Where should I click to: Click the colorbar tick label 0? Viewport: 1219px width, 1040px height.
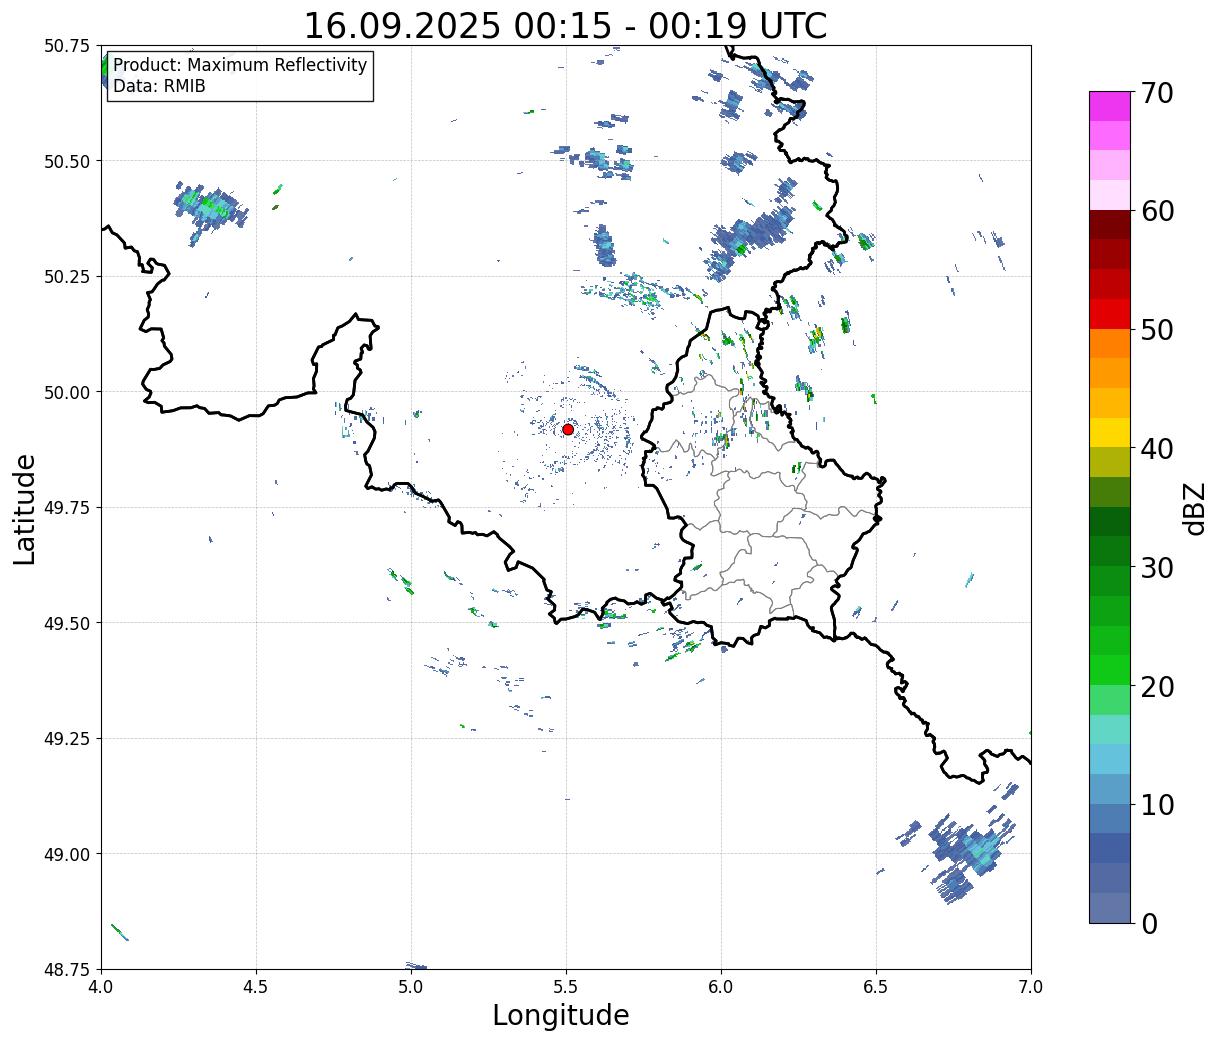tap(1149, 924)
